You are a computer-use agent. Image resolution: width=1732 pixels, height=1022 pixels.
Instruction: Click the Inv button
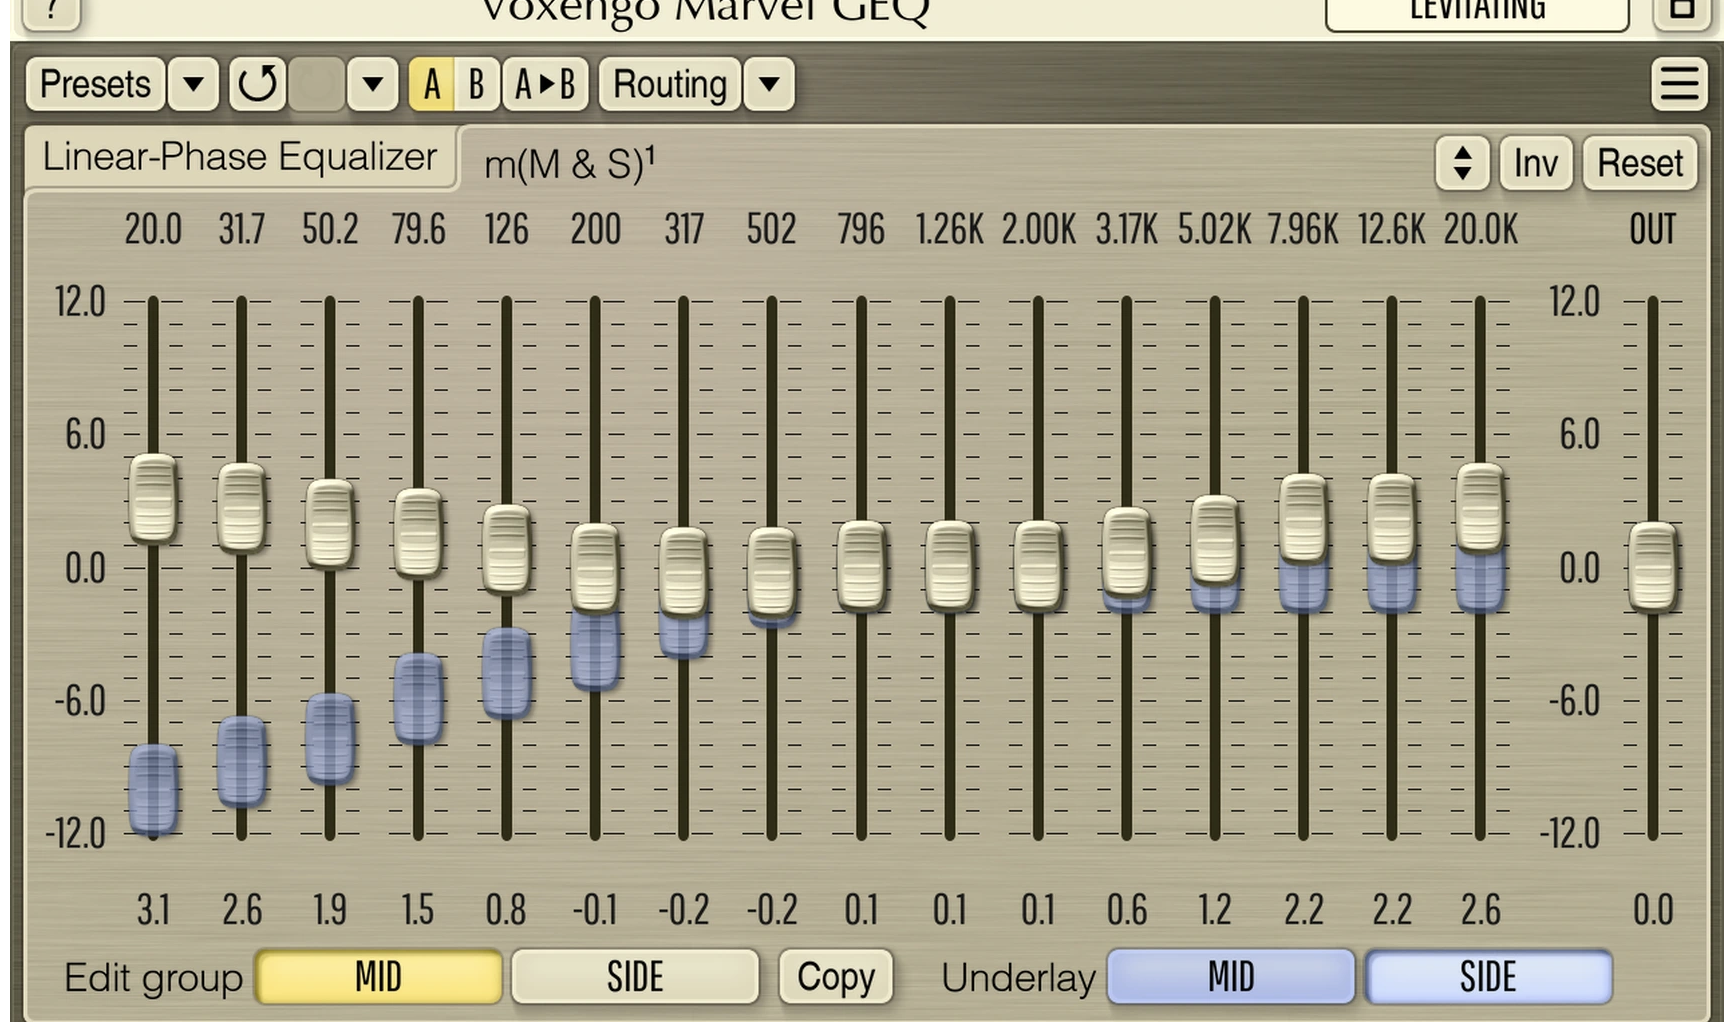[x=1535, y=163]
